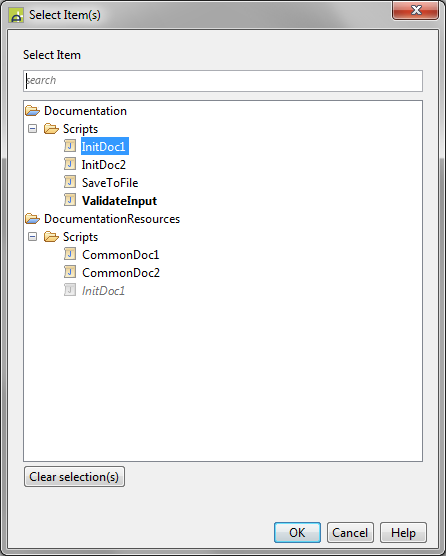
Task: Open Help for this dialog
Action: point(403,533)
